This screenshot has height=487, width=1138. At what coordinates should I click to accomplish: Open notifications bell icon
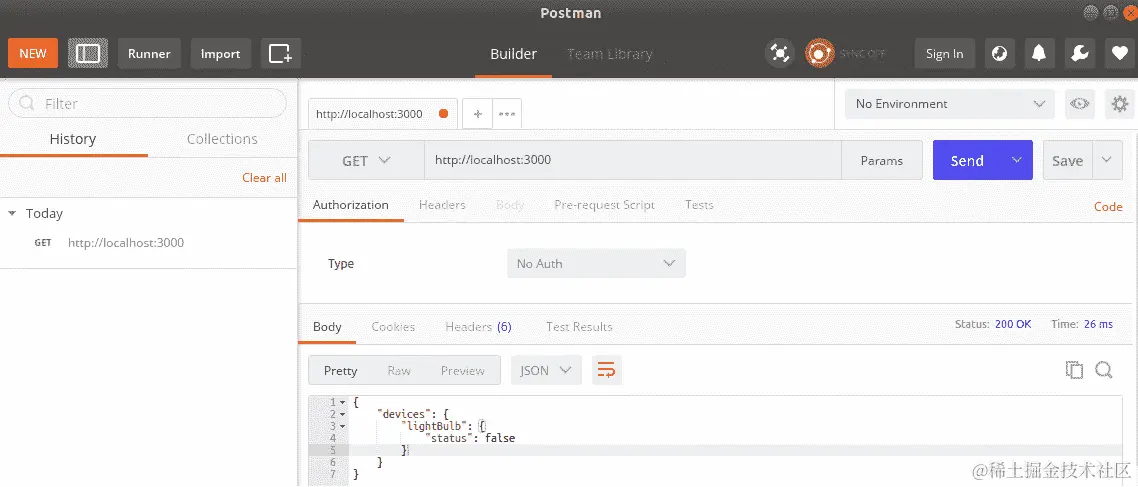[x=1039, y=54]
